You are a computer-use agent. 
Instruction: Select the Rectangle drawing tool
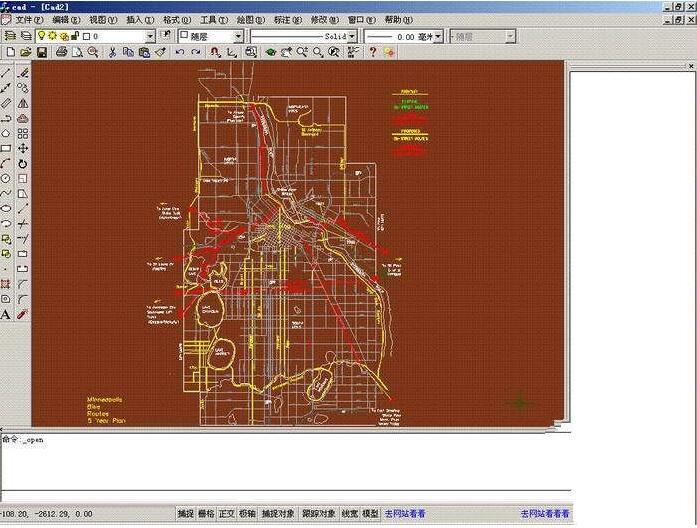[6, 148]
